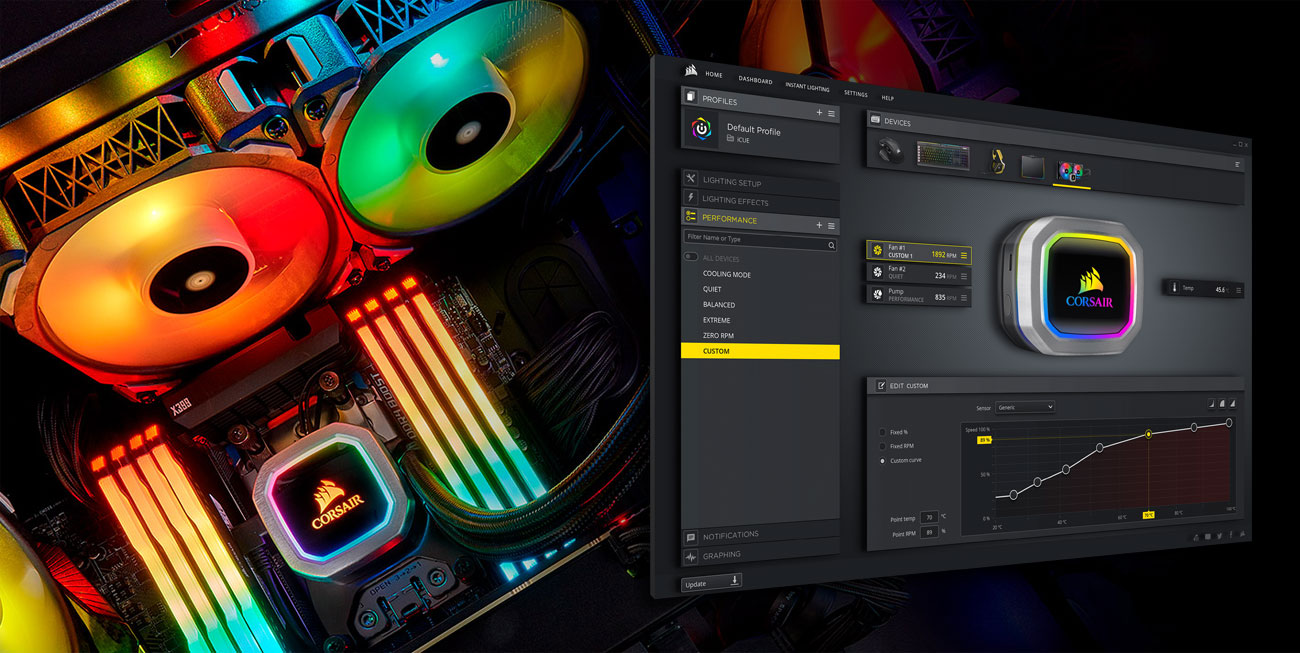Click the Point temp value field

(x=929, y=518)
